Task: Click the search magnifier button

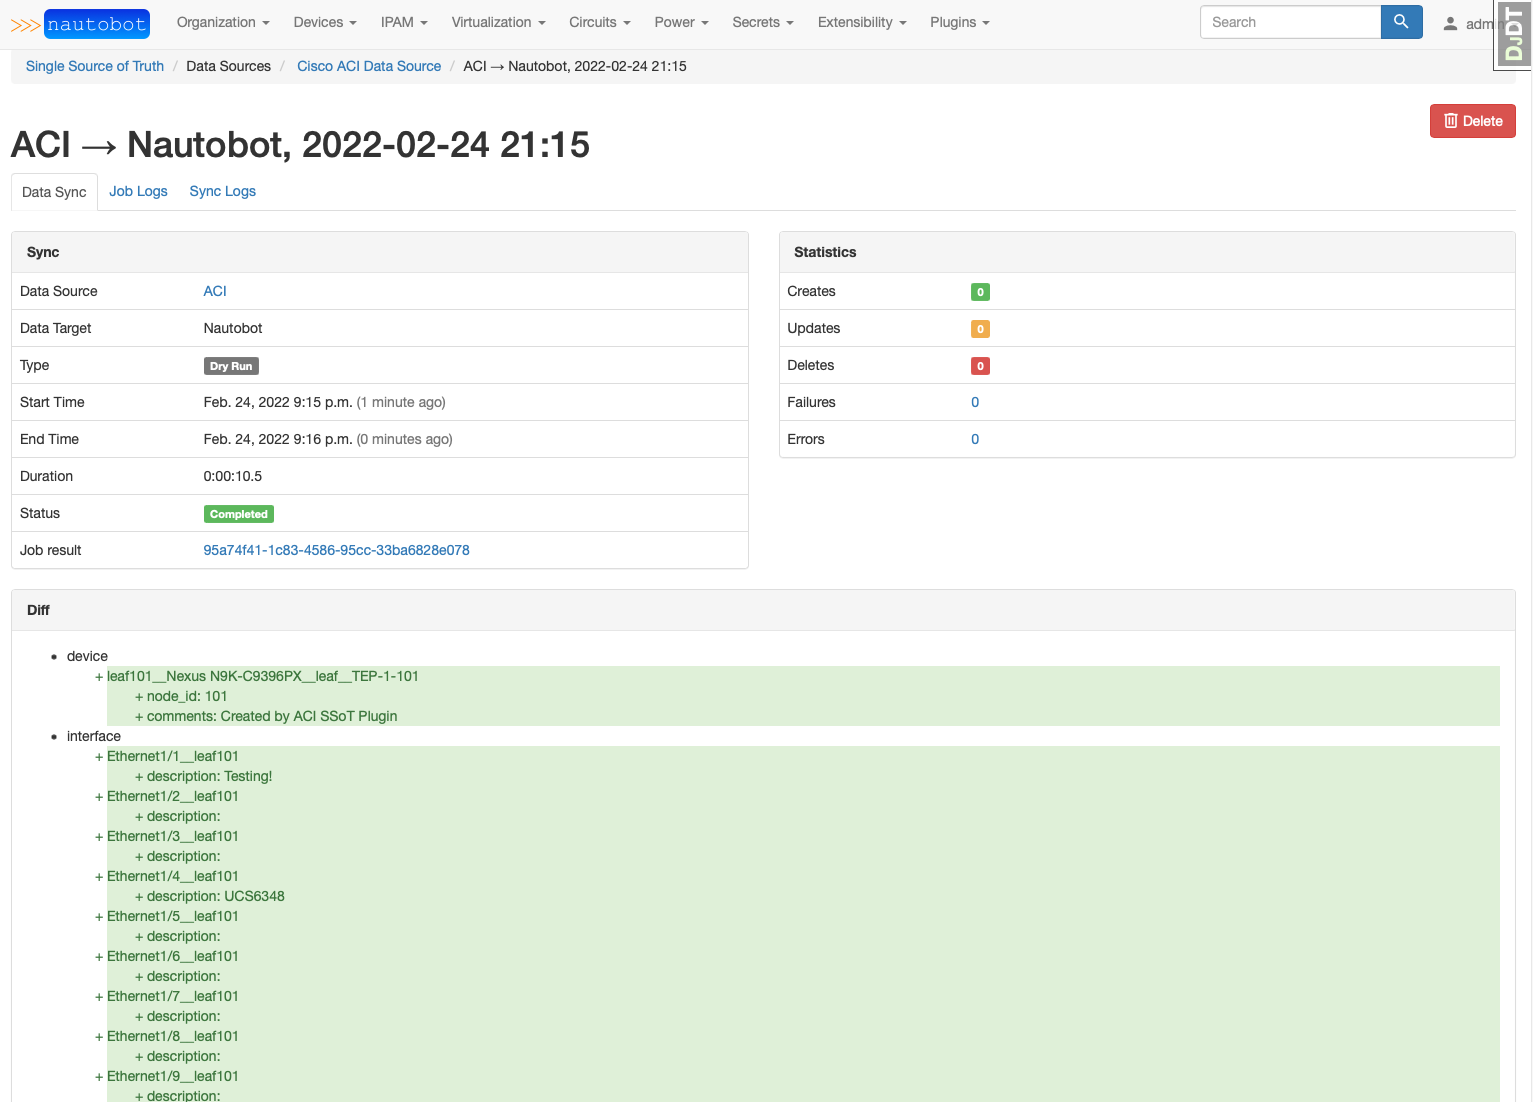Action: (x=1400, y=21)
